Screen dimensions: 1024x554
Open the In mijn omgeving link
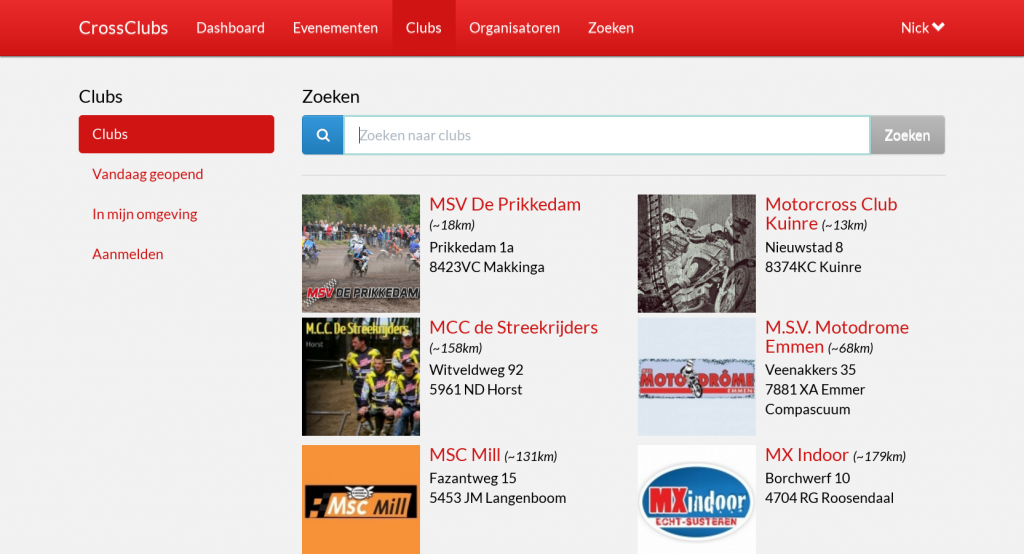pyautogui.click(x=144, y=214)
